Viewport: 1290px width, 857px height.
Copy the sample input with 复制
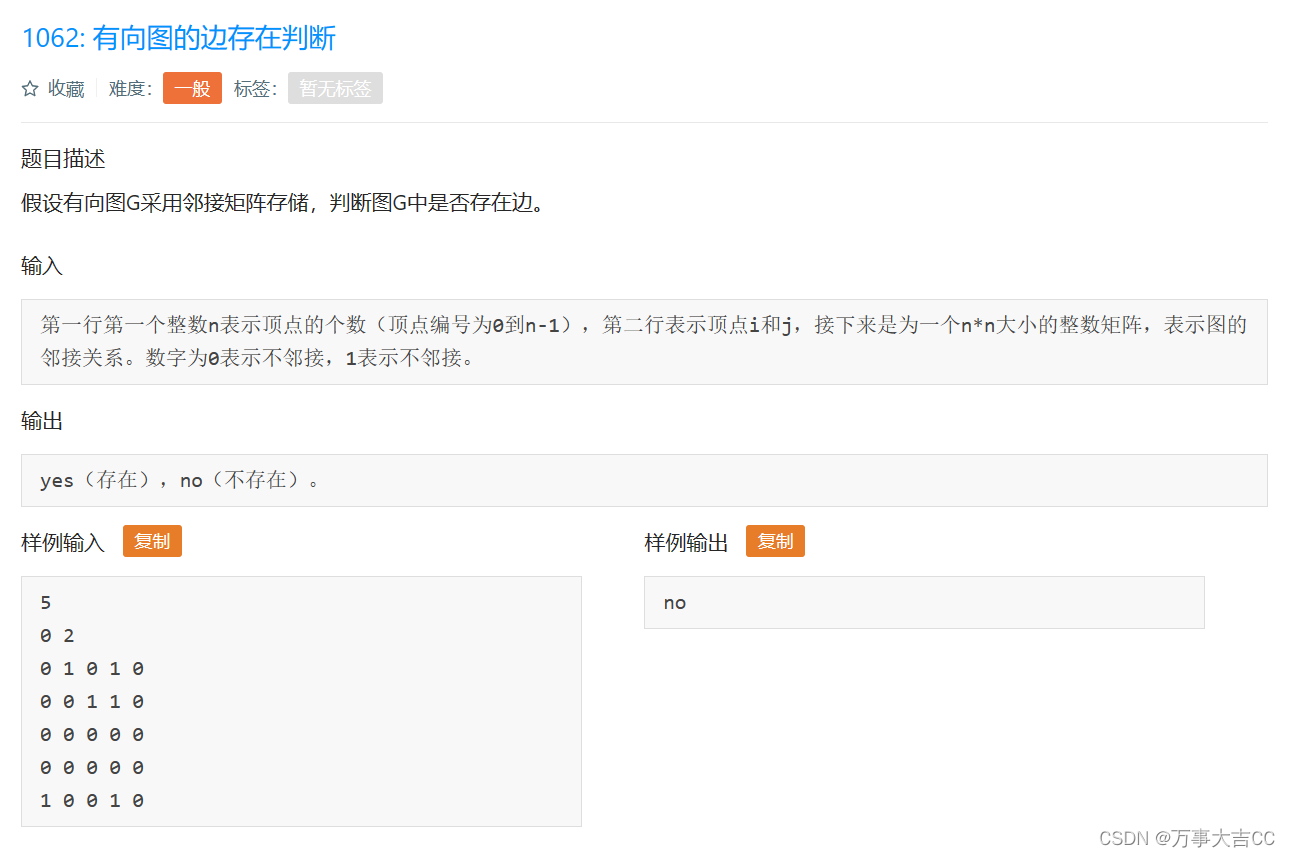pos(152,542)
